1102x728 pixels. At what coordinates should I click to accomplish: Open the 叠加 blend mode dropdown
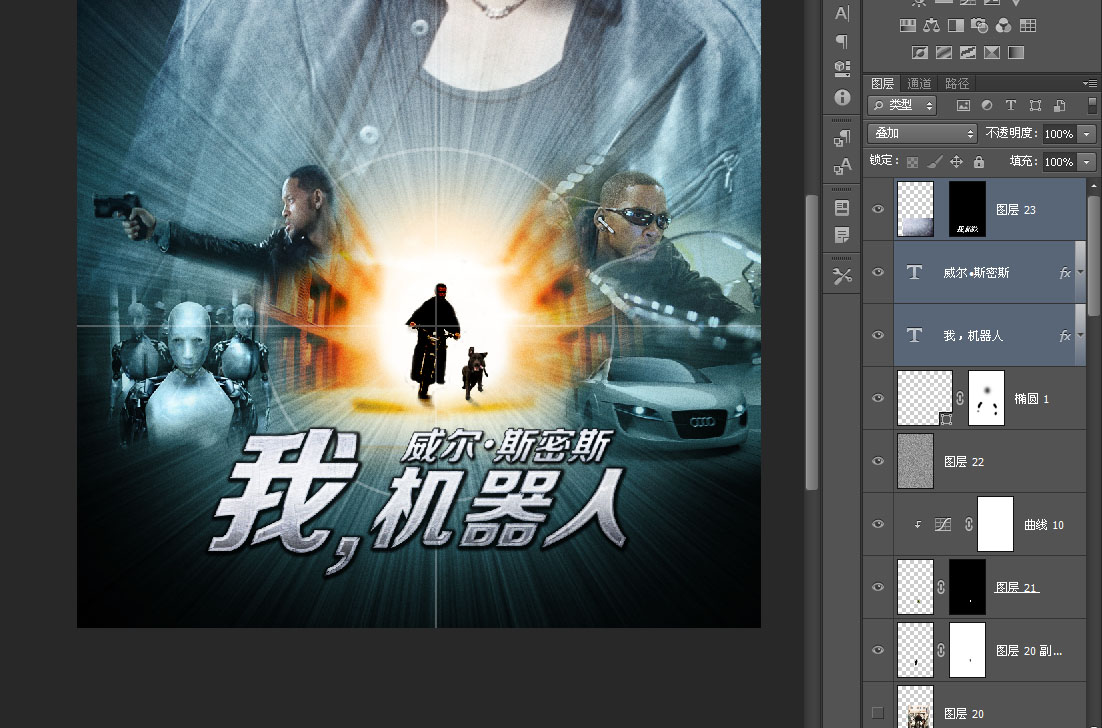(x=922, y=134)
